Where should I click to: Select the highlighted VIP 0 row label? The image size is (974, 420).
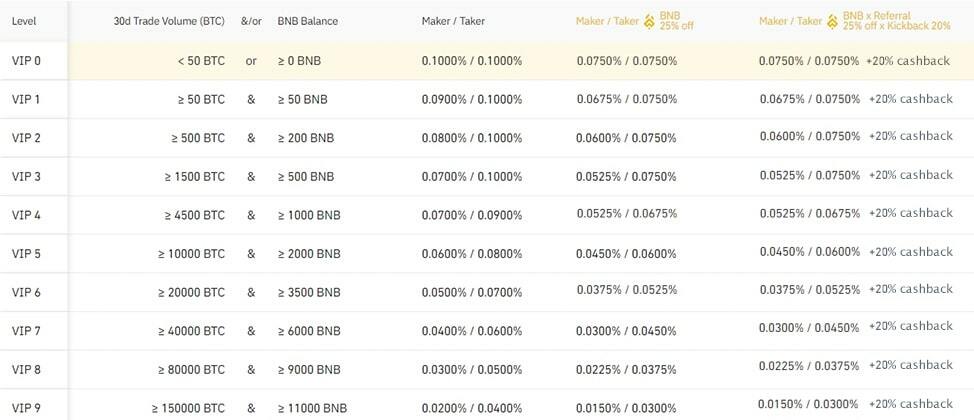[x=26, y=61]
